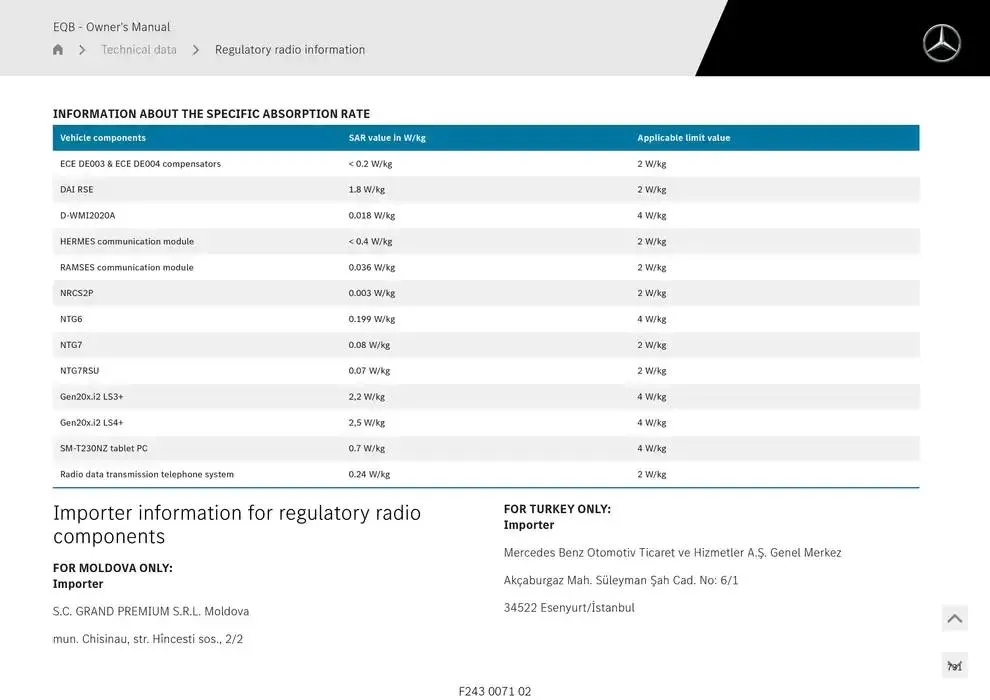This screenshot has width=990, height=700.
Task: Click the home icon in the breadcrumb
Action: tap(58, 50)
